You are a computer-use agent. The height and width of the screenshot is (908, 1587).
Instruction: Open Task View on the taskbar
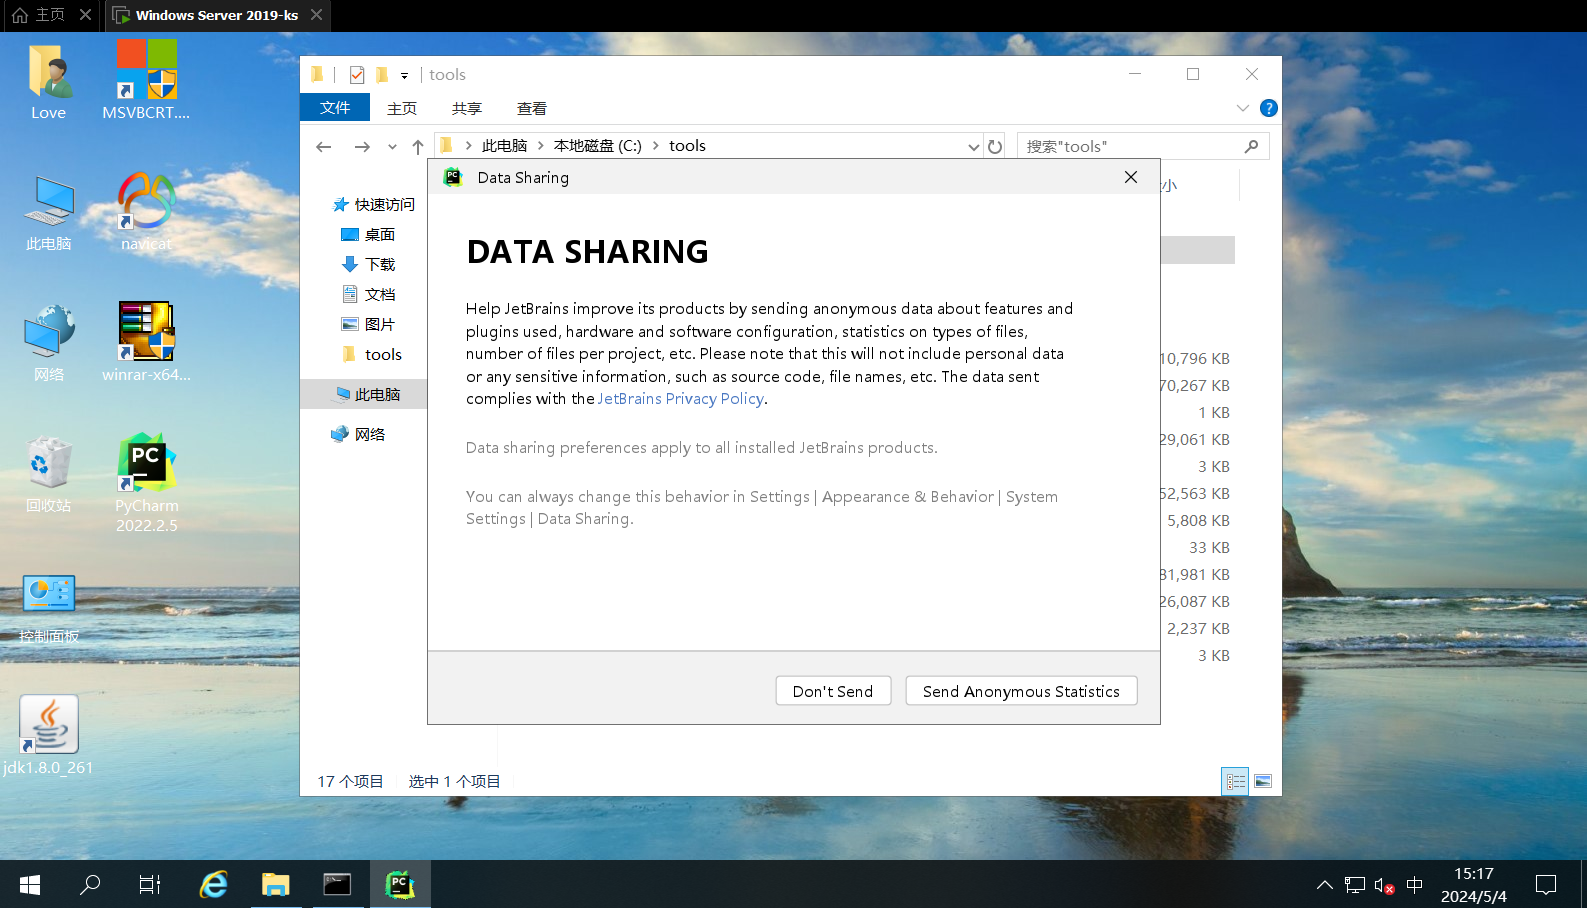150,884
